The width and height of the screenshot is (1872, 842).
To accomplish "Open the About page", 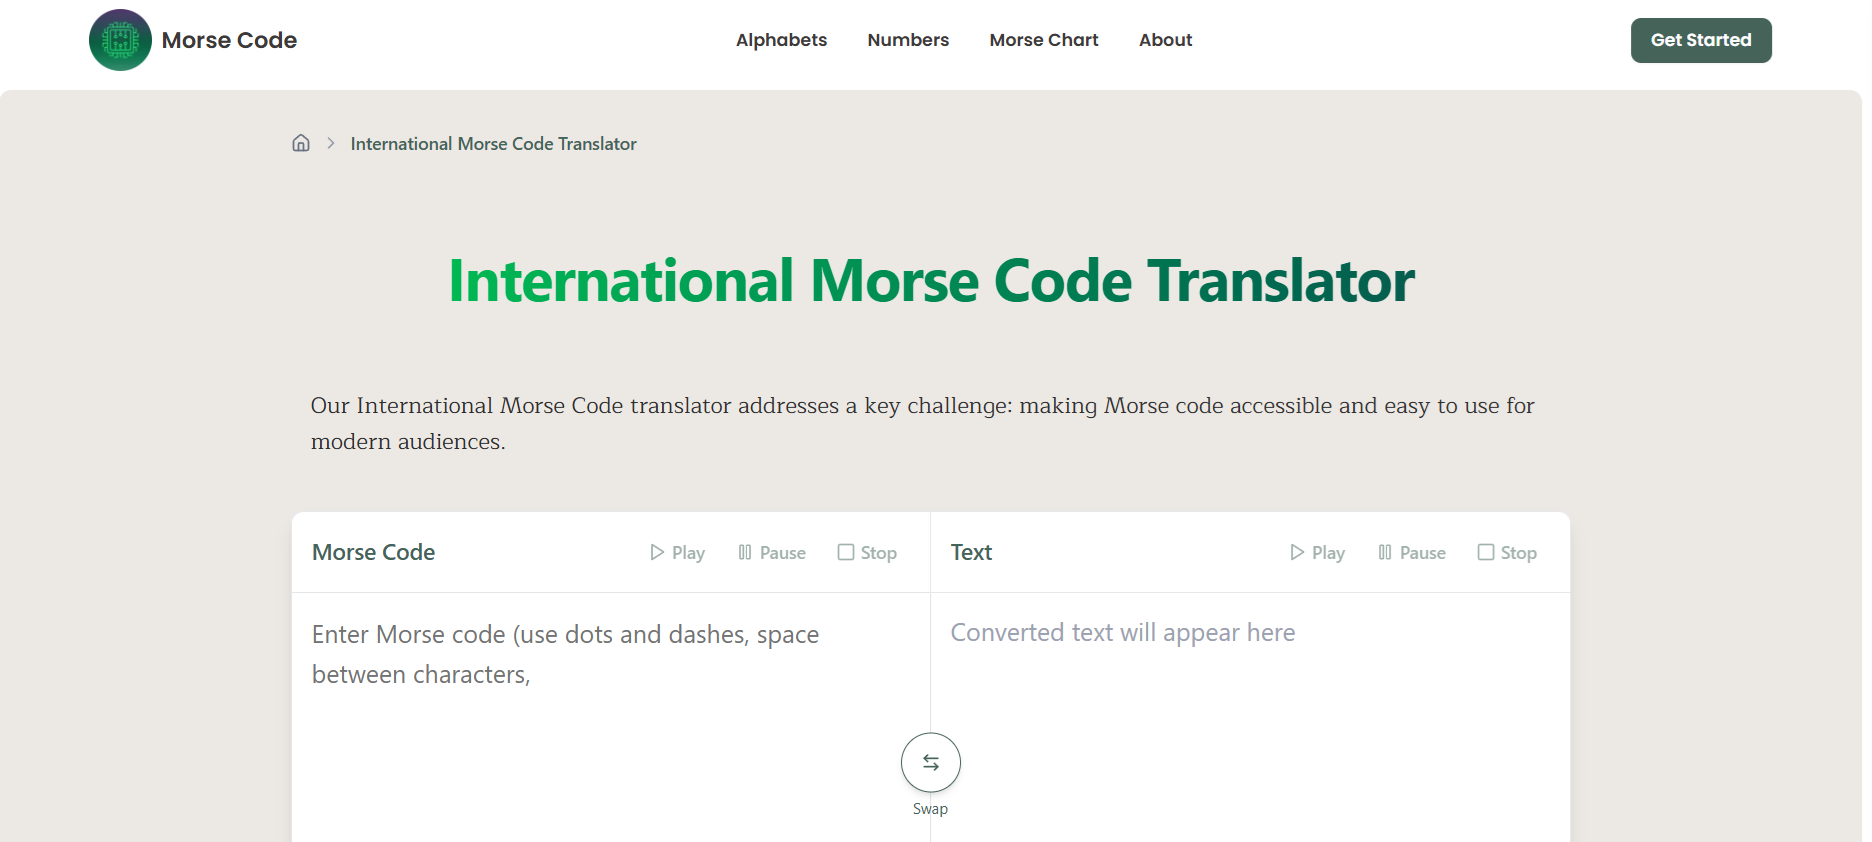I will 1165,40.
